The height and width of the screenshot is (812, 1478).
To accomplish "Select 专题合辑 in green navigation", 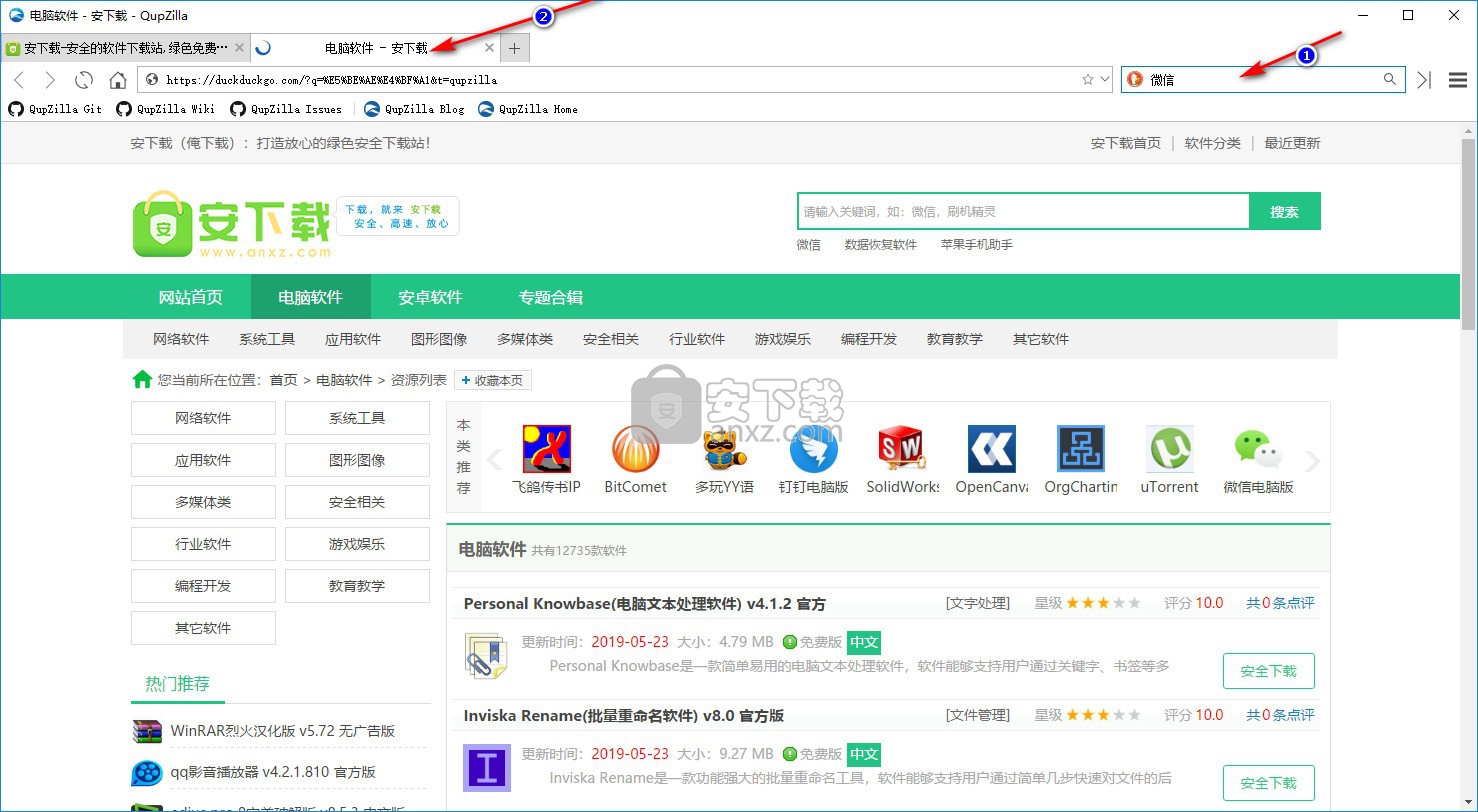I will pyautogui.click(x=550, y=297).
